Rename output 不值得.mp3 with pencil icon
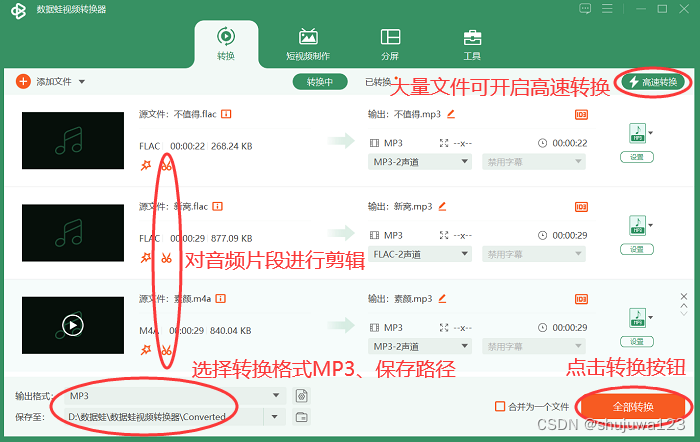The width and height of the screenshot is (700, 442). coord(451,114)
